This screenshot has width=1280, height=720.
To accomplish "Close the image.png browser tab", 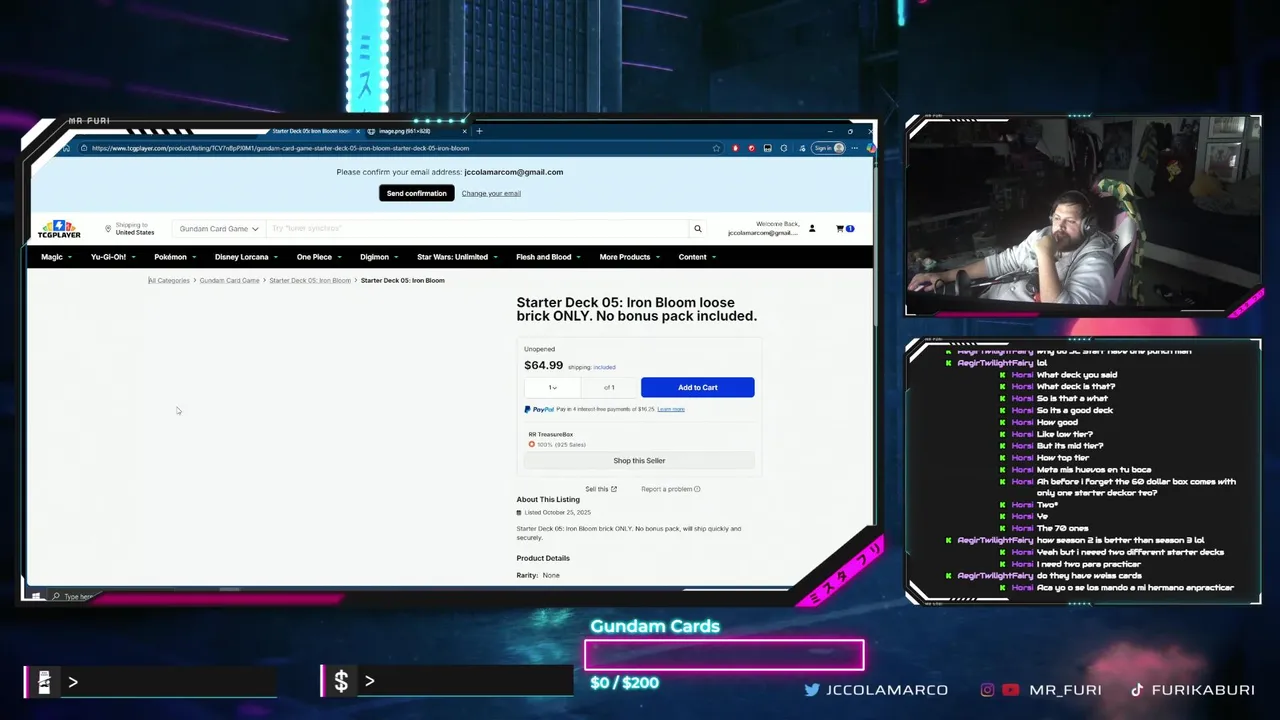I will point(464,131).
